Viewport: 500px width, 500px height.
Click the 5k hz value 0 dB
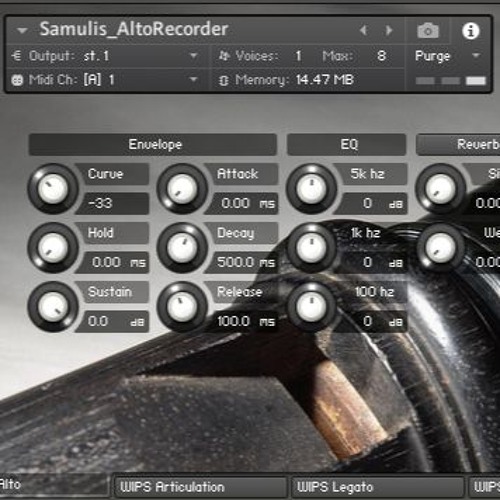click(x=372, y=203)
